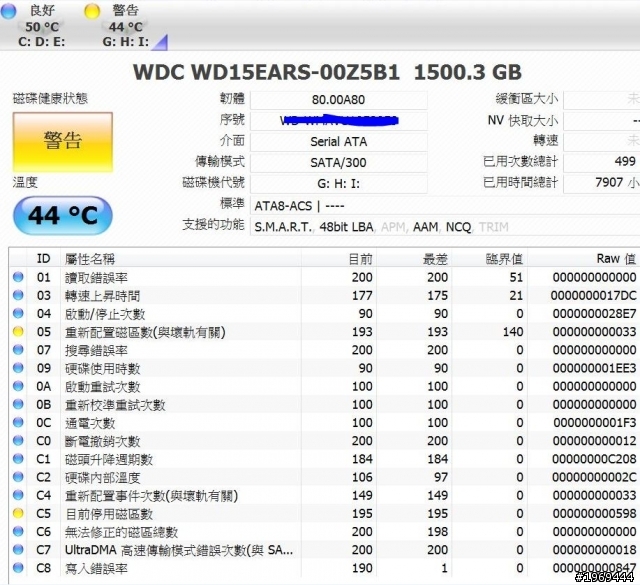Image resolution: width=640 pixels, height=585 pixels.
Task: Click blue status icon of row C2
Action: [18, 477]
